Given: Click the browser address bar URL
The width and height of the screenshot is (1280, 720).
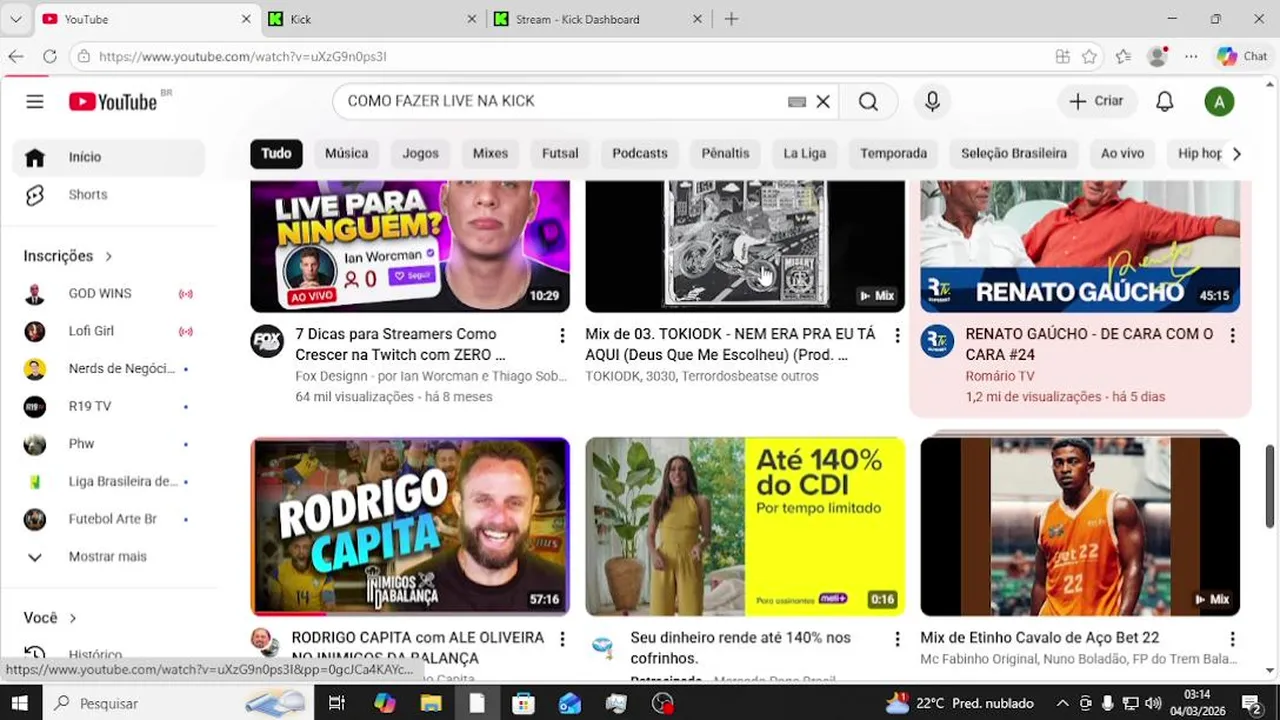Looking at the screenshot, I should point(243,57).
